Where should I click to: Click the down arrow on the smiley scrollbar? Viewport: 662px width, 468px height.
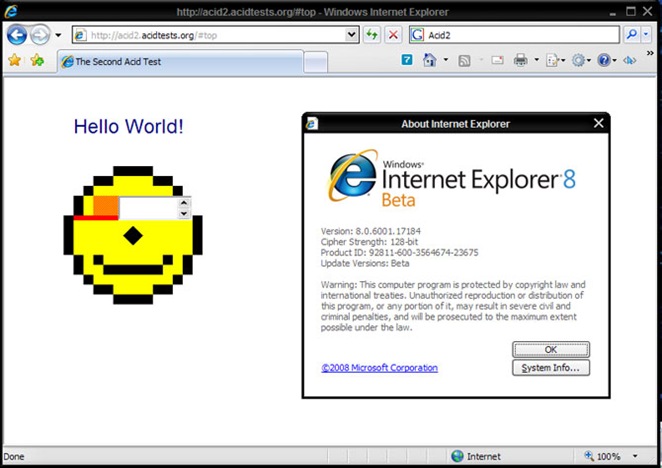[184, 214]
